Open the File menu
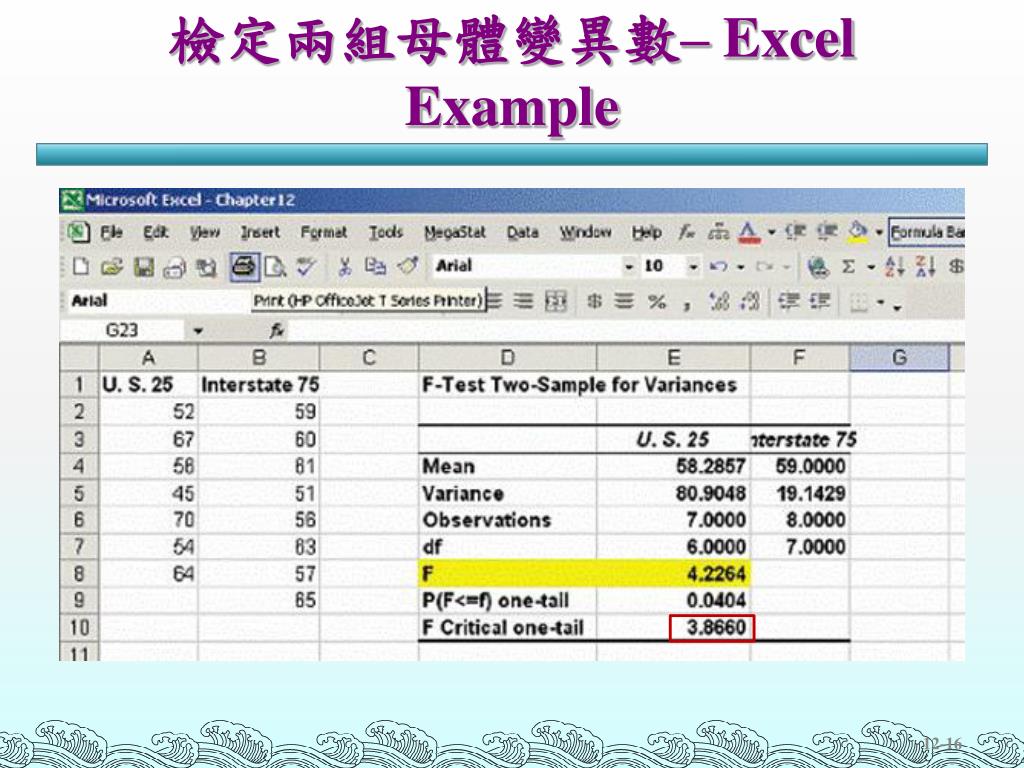Viewport: 1024px width, 768px height. tap(111, 232)
